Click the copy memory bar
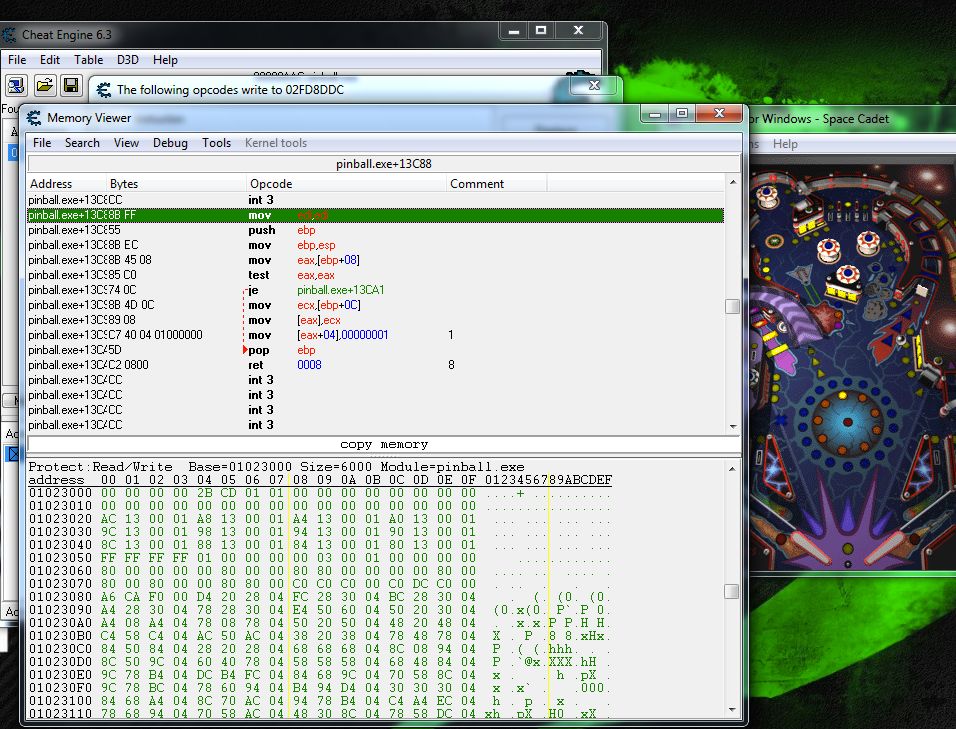Viewport: 956px width, 729px height. point(384,444)
